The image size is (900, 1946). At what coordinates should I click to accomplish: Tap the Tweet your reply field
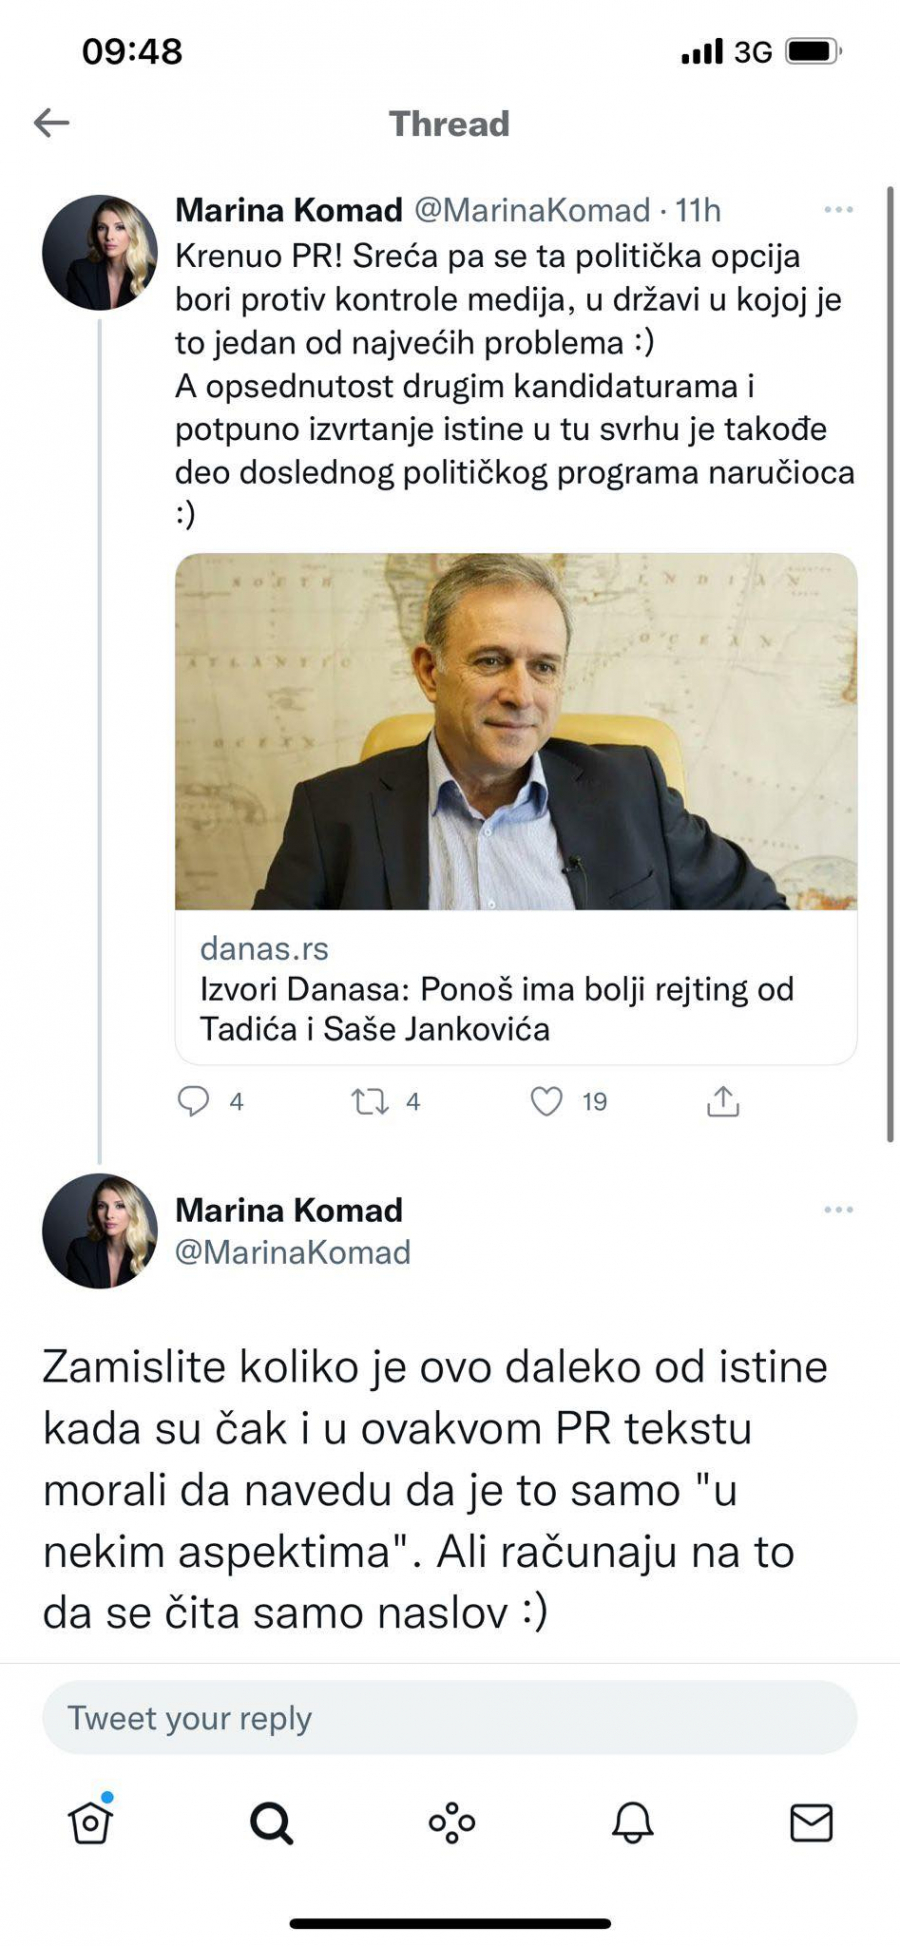[x=449, y=1717]
